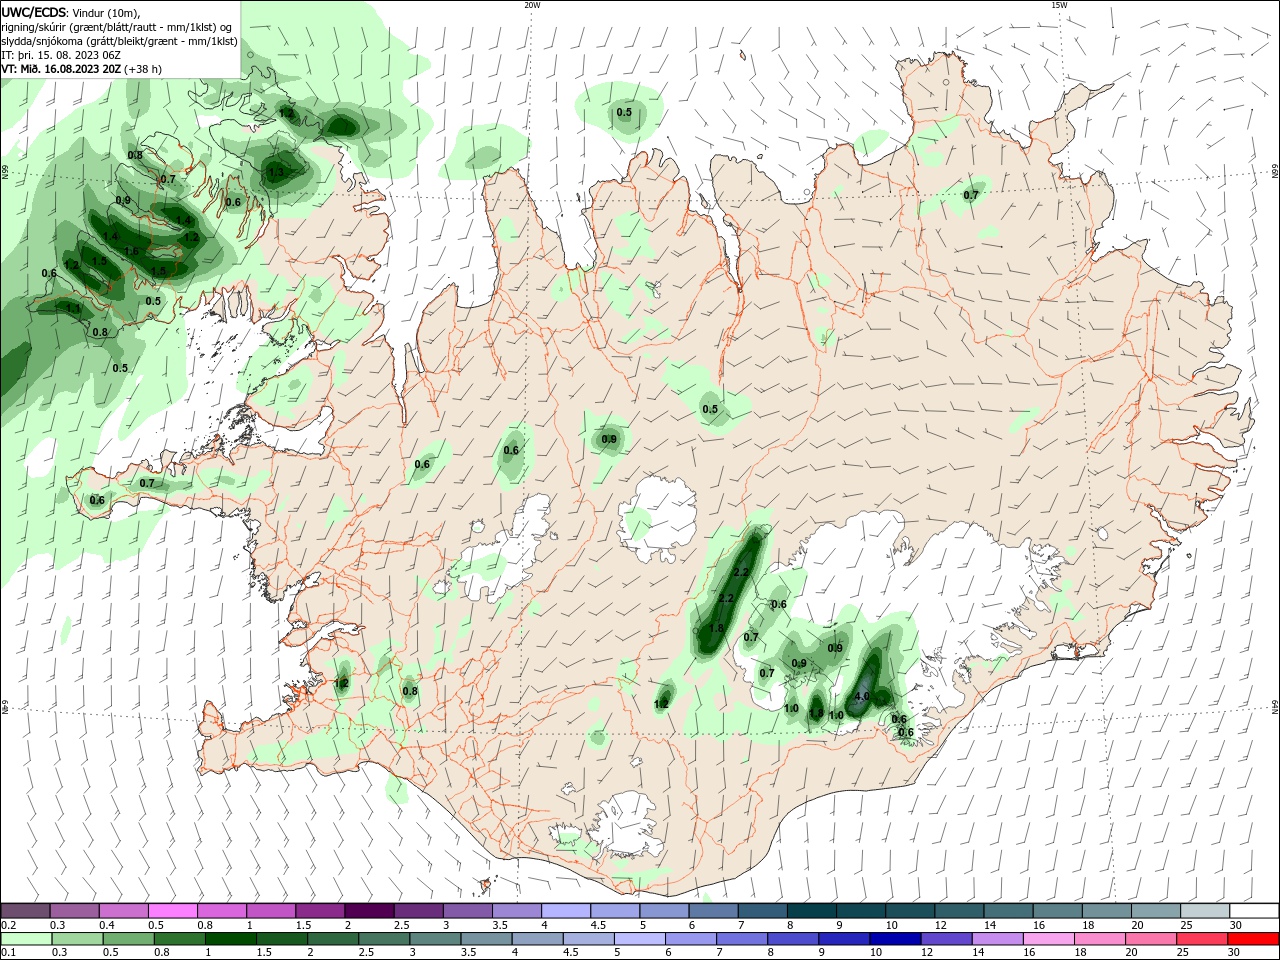Click the dark navy swatch between 10 and 12, lower scale

tap(895, 939)
